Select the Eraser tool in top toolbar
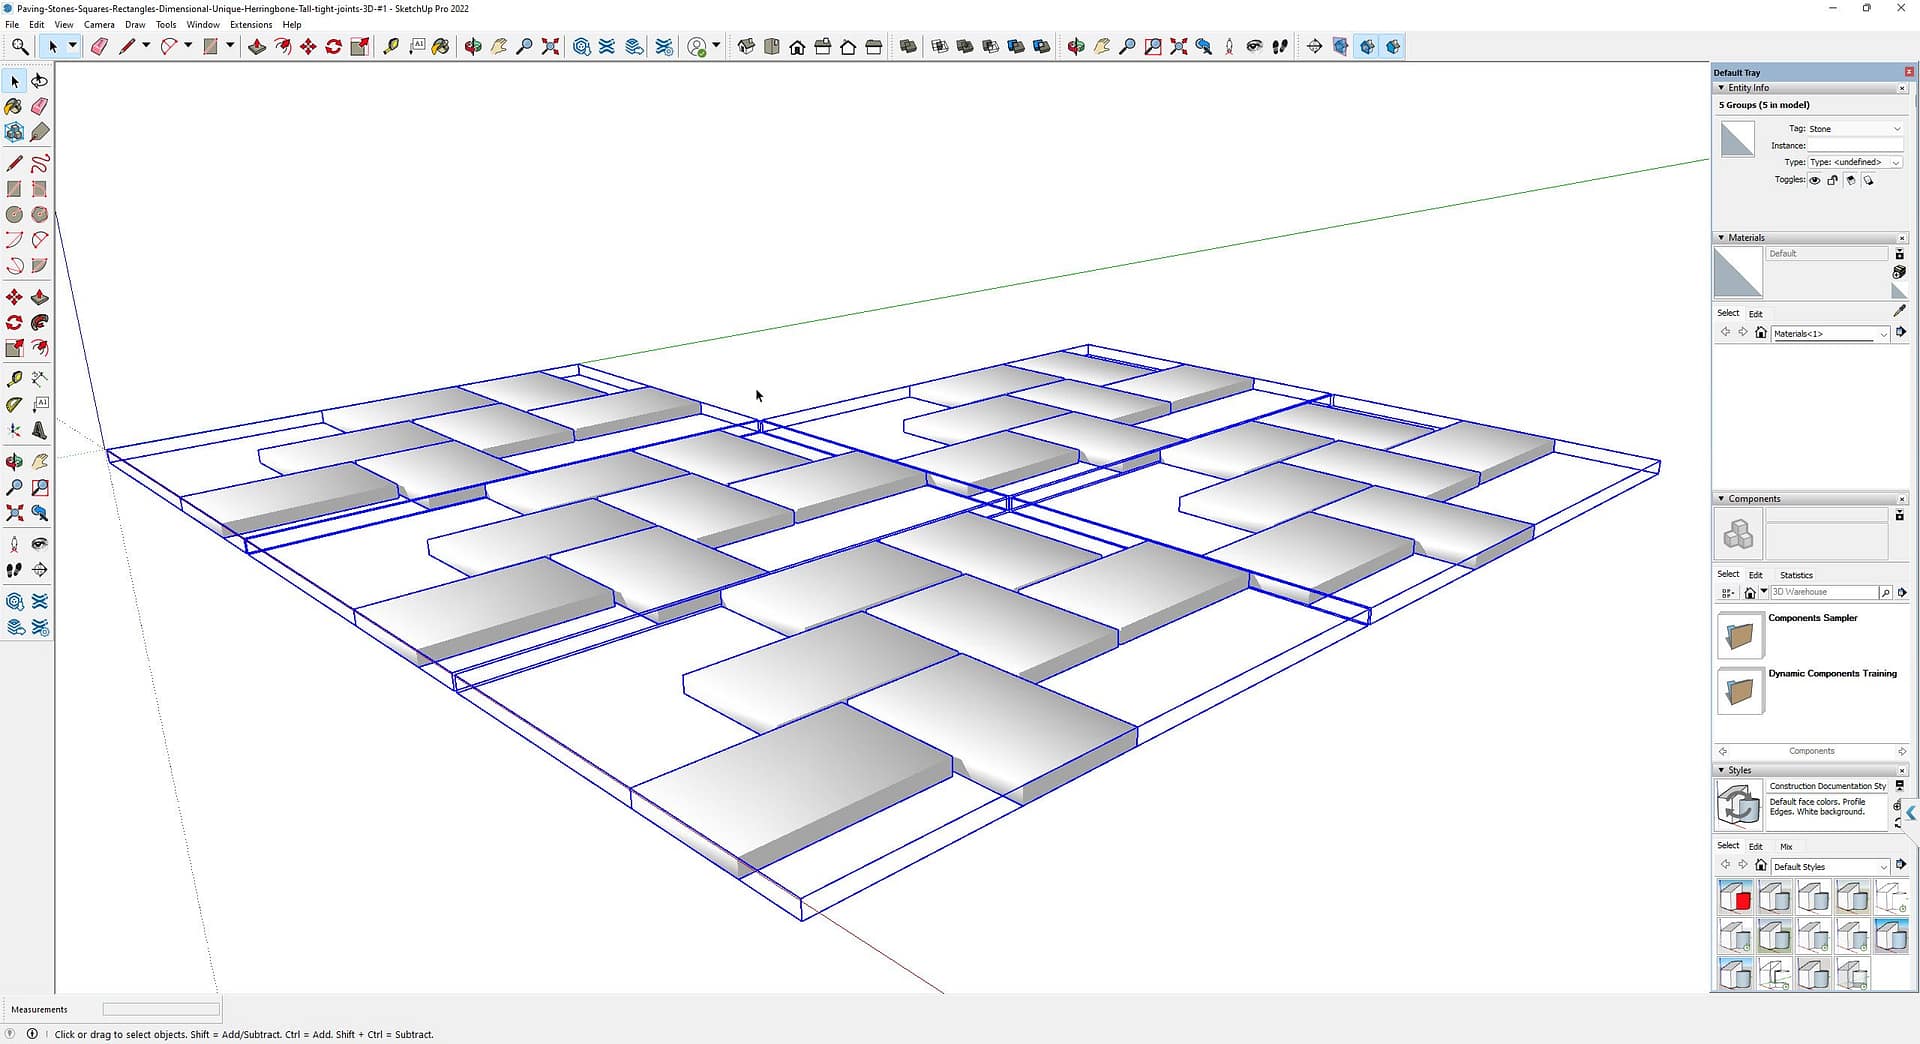This screenshot has height=1044, width=1920. coord(99,47)
